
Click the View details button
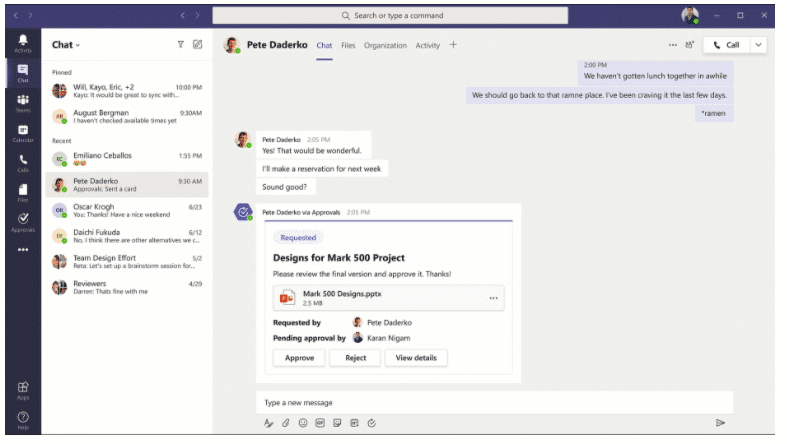point(416,357)
